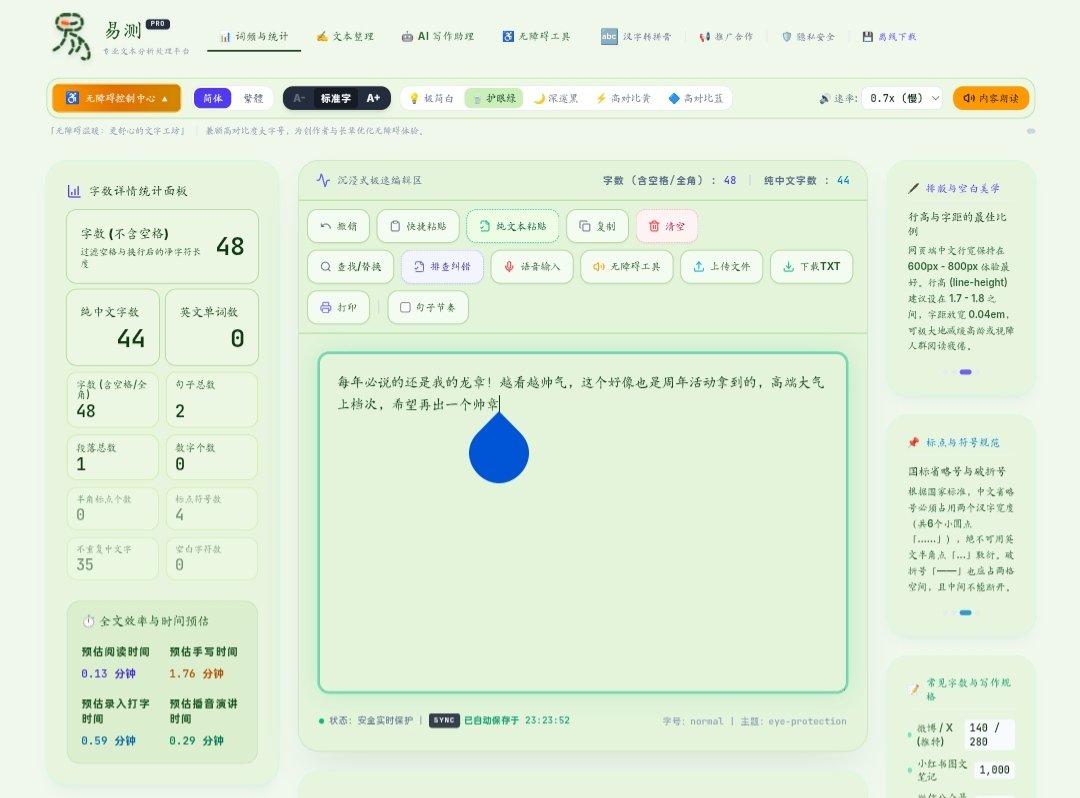This screenshot has height=798, width=1080.
Task: Decrease font size with A-
Action: pyautogui.click(x=299, y=98)
